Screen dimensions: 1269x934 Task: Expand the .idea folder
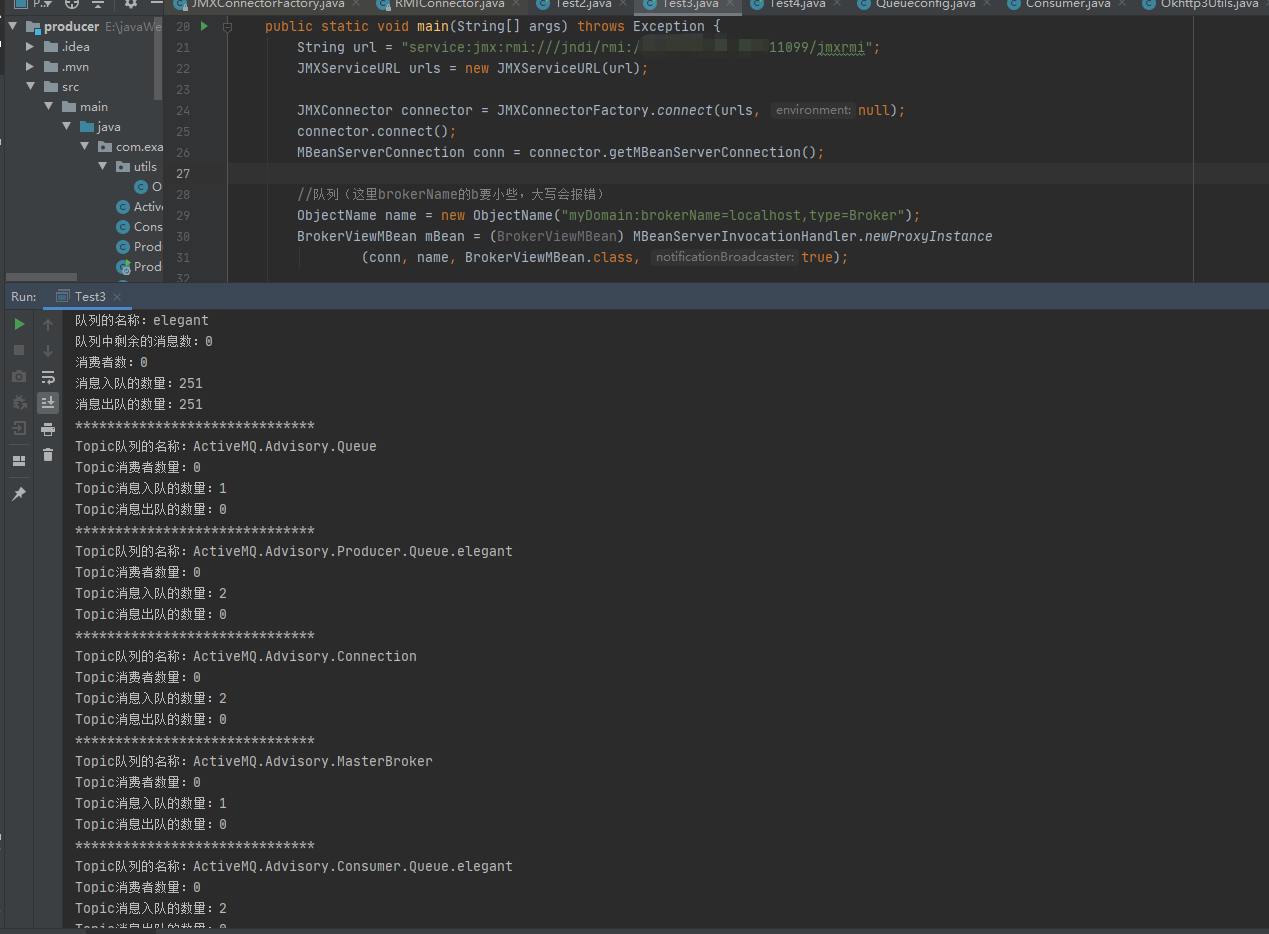coord(30,46)
